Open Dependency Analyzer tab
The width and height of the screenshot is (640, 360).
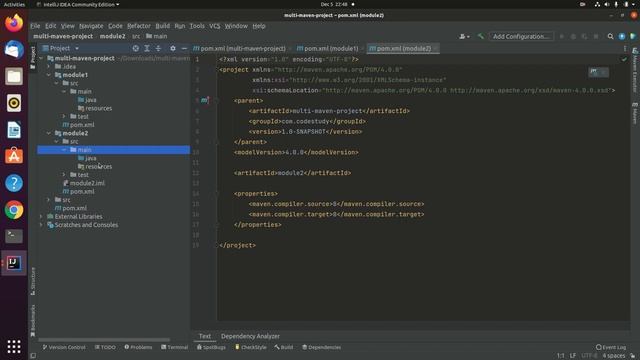[250, 336]
